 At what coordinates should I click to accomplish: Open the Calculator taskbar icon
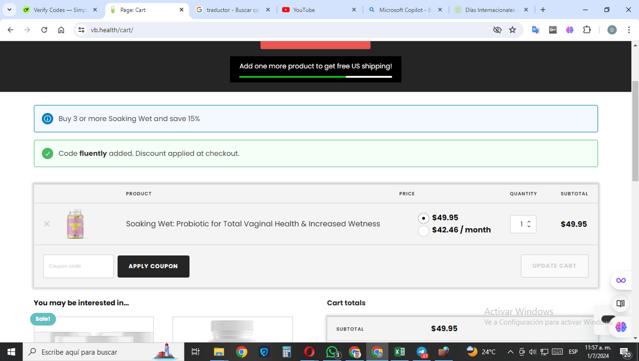[287, 352]
